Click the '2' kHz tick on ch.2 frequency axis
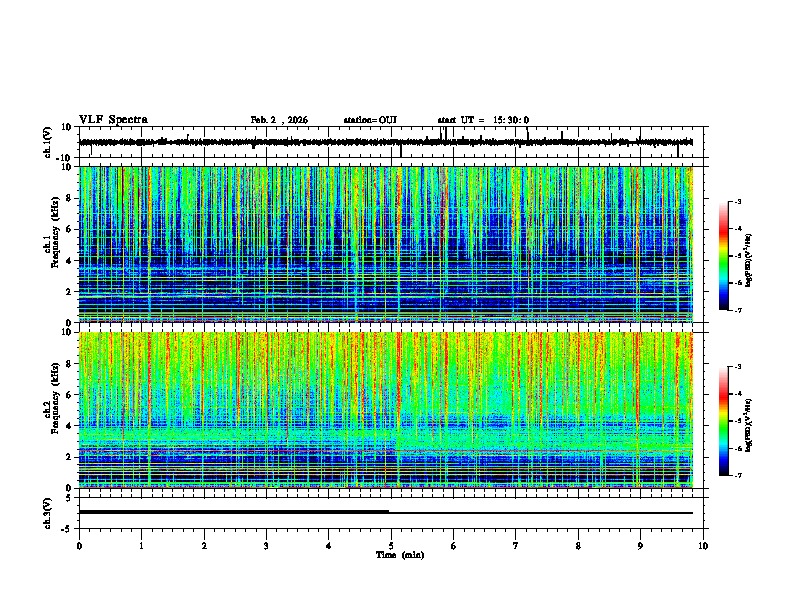792x612 pixels. (x=69, y=457)
